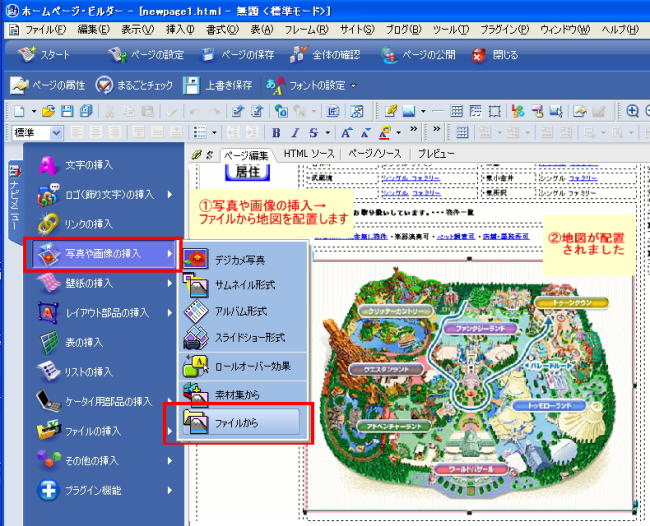This screenshot has height=526, width=650.
Task: Click the Strikethrough S icon
Action: 313,133
